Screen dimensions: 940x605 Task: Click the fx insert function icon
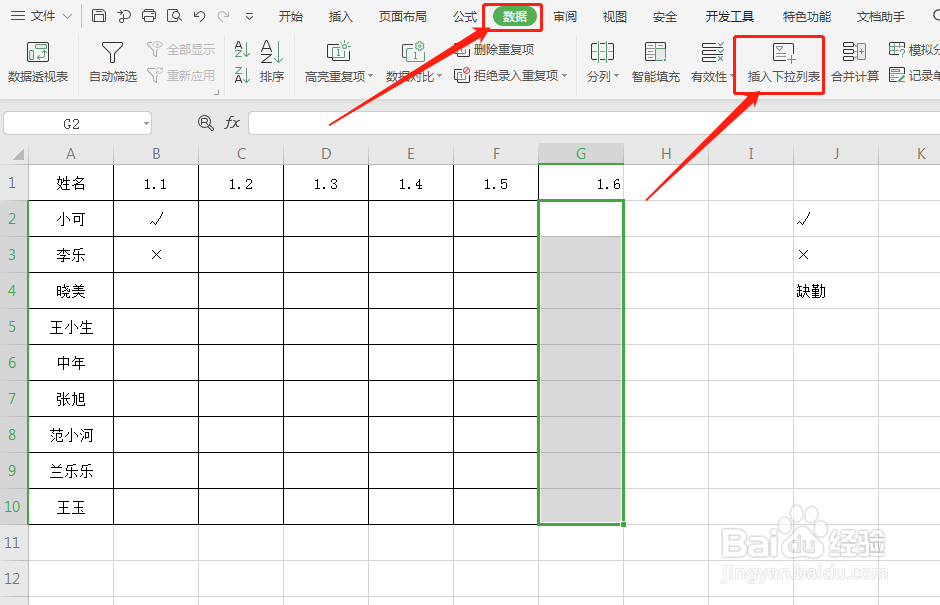[232, 123]
